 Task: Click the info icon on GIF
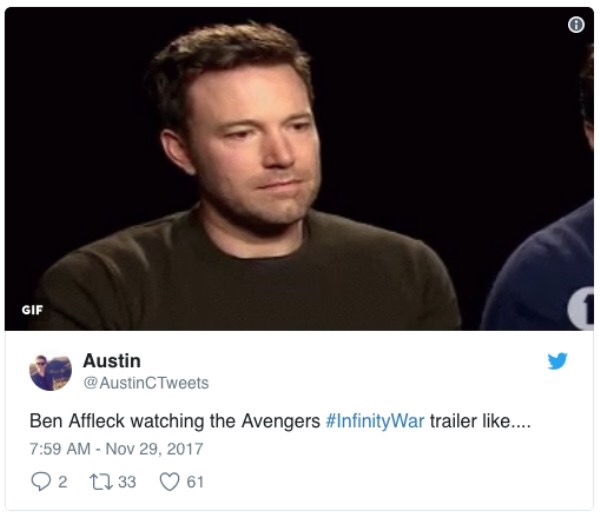(576, 25)
